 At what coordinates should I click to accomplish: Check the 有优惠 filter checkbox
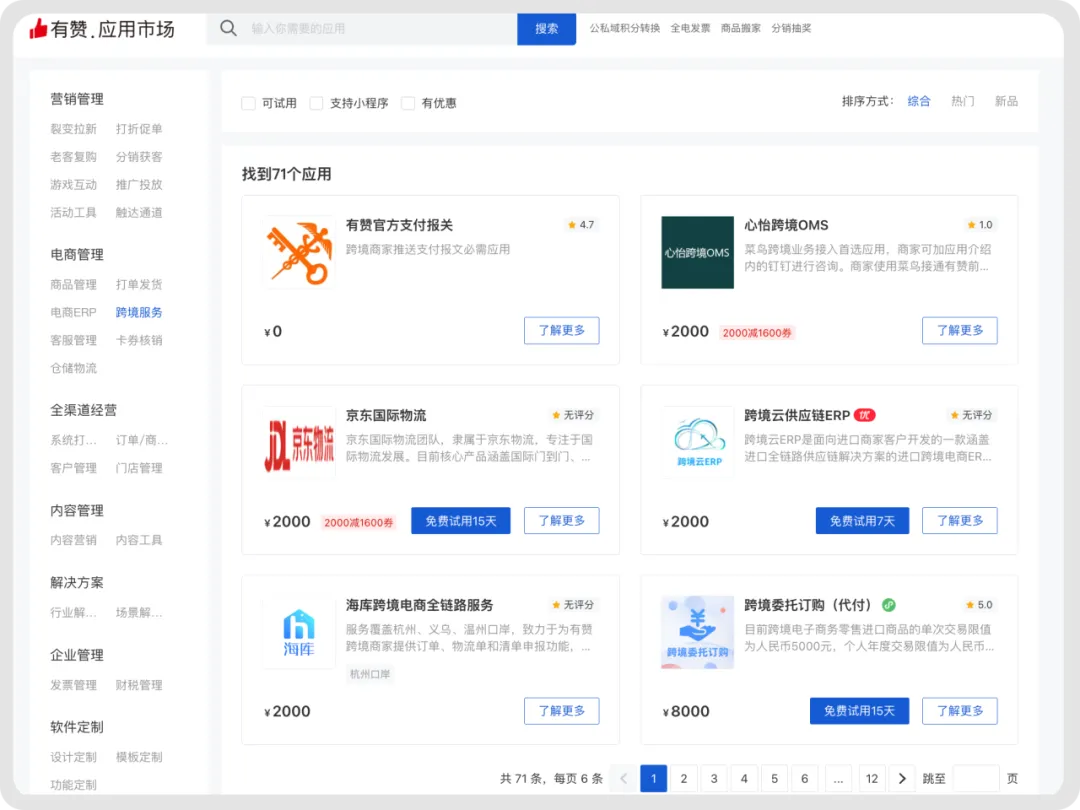(x=408, y=103)
